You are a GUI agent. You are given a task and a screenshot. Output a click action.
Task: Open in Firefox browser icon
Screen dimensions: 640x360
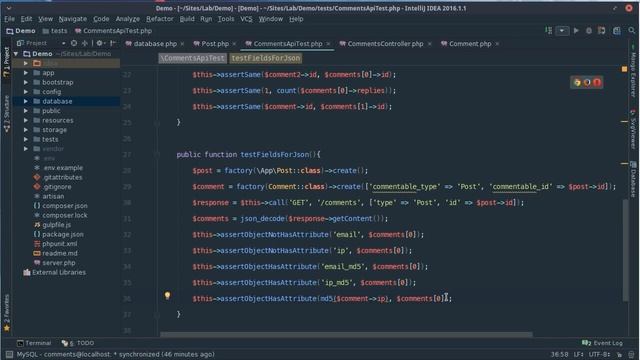587,82
